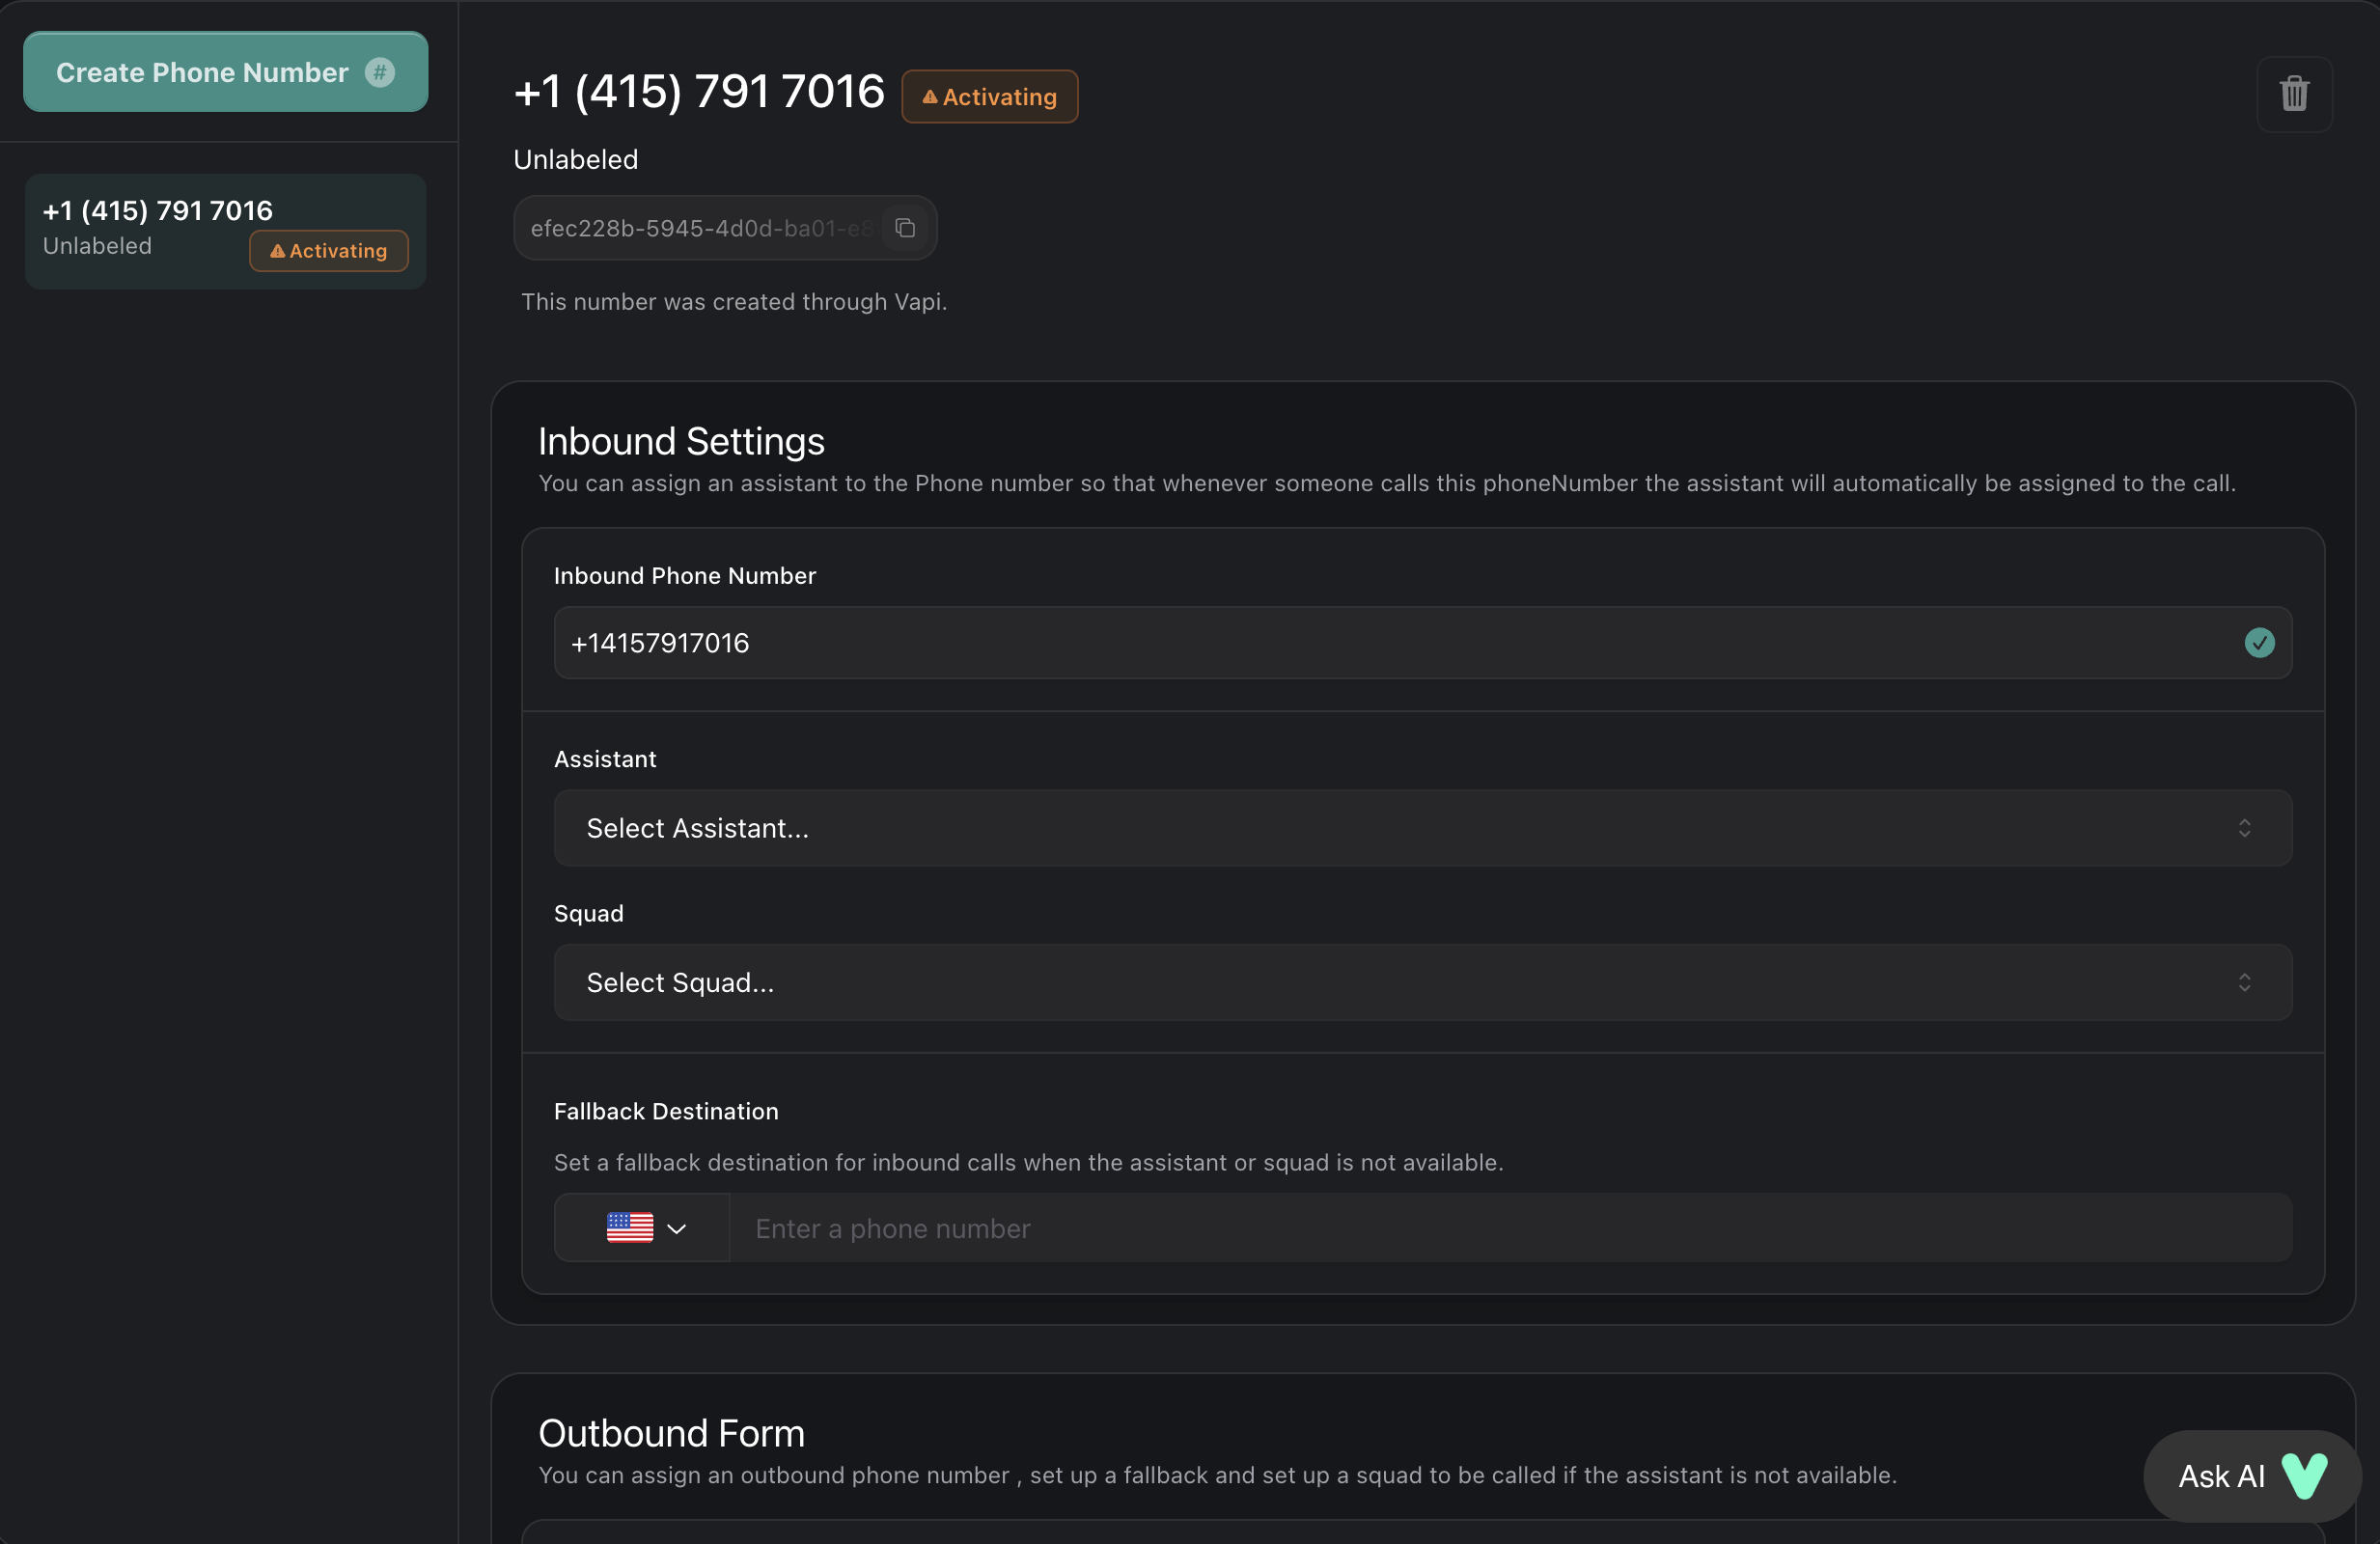Screen dimensions: 2380x1544
Task: Copy the phone number ID via copy icon
Action: (905, 228)
